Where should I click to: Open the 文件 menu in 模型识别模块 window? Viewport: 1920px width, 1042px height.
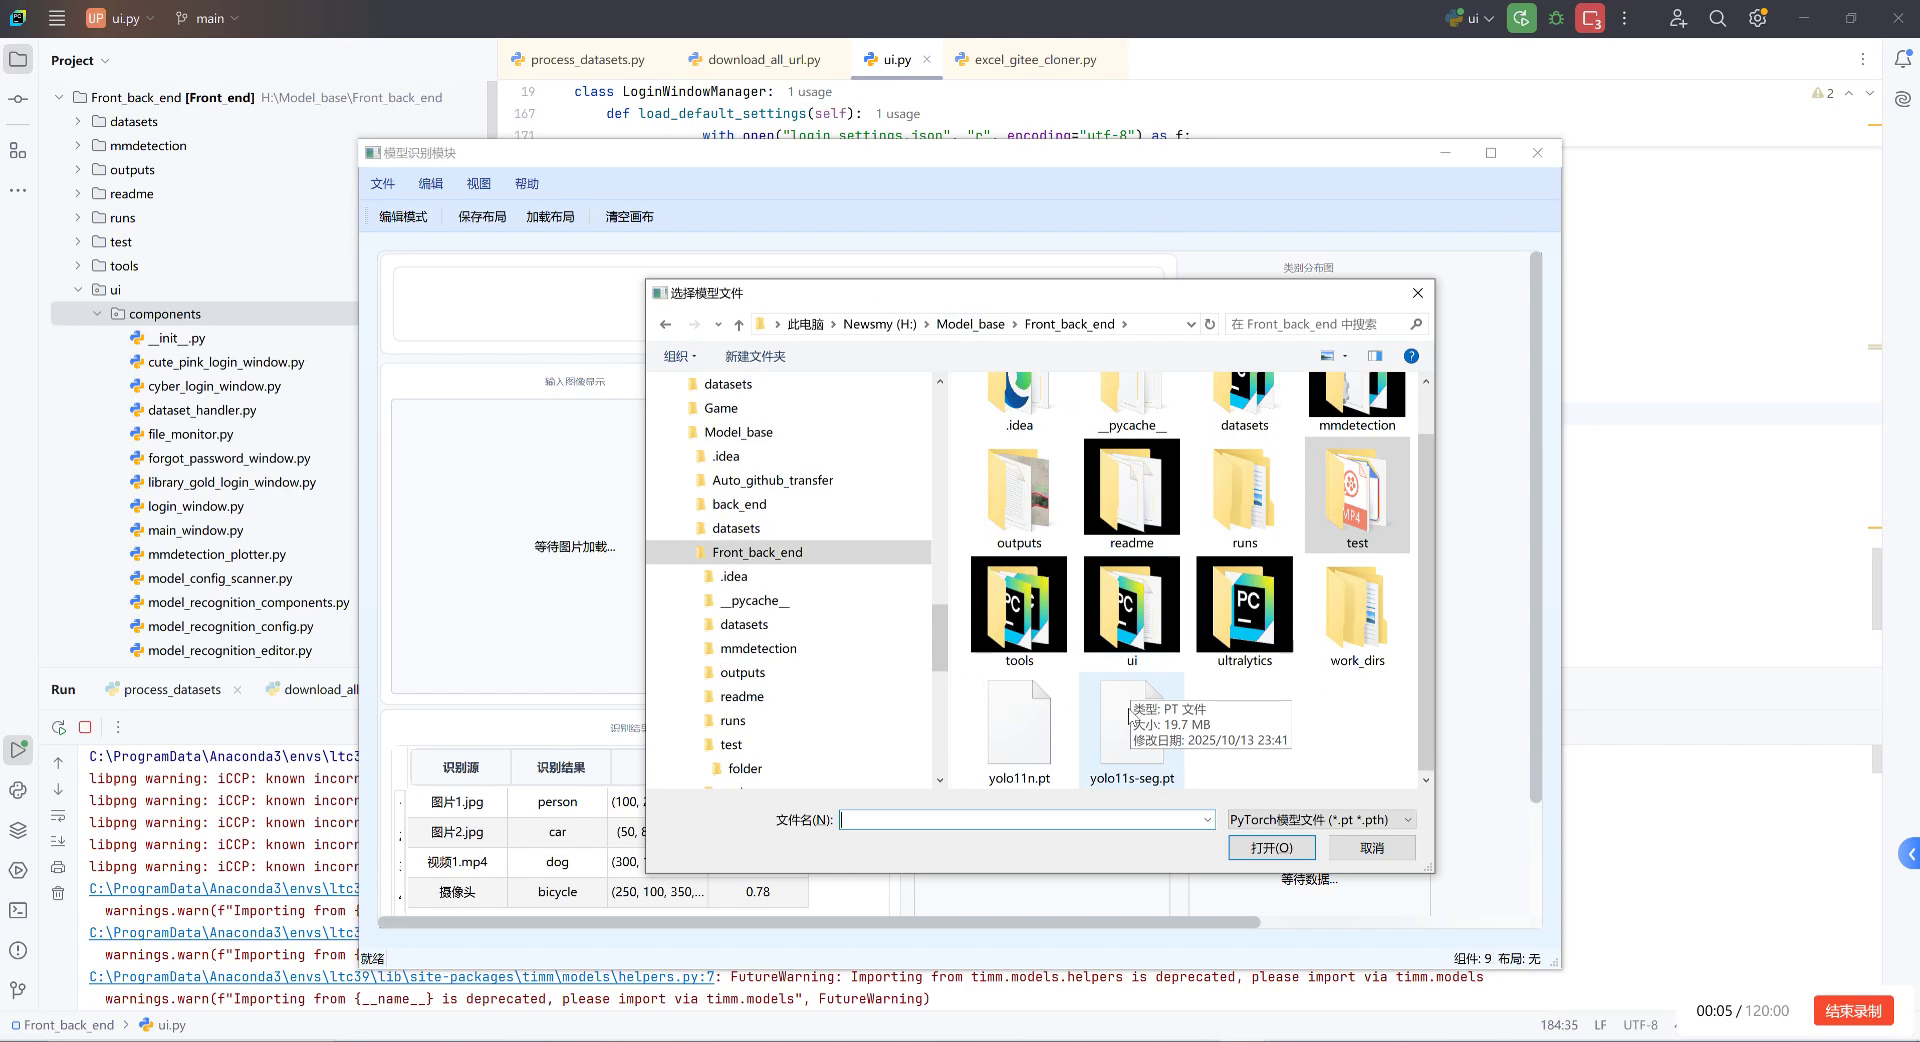tap(383, 184)
